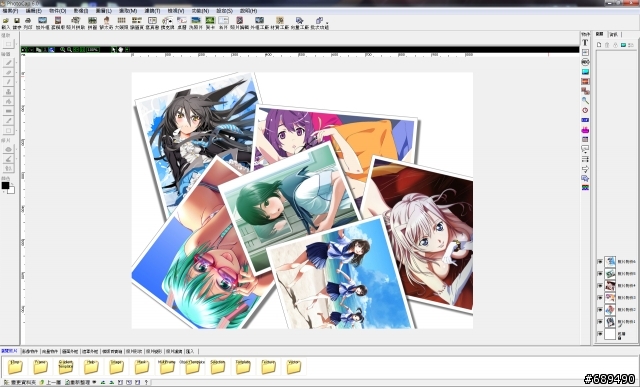Expand the dropdown arrow at toolbar's right end
This screenshot has width=640, height=387.
tap(327, 23)
